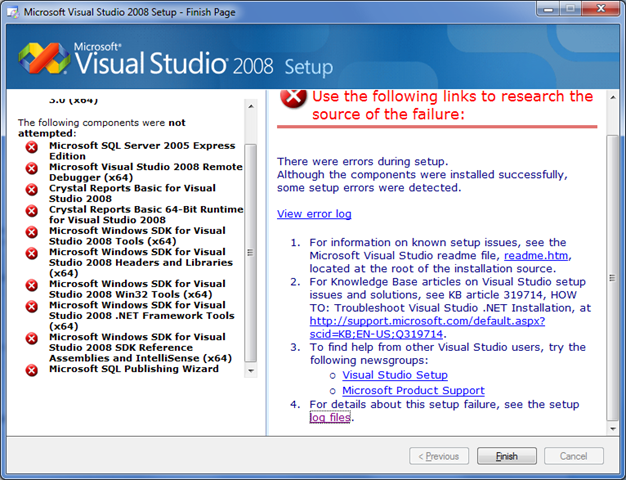Screen dimensions: 626x480
Task: Click the error icon beside SDK Reference Assemblies and IntelliSense
Action: point(32,338)
